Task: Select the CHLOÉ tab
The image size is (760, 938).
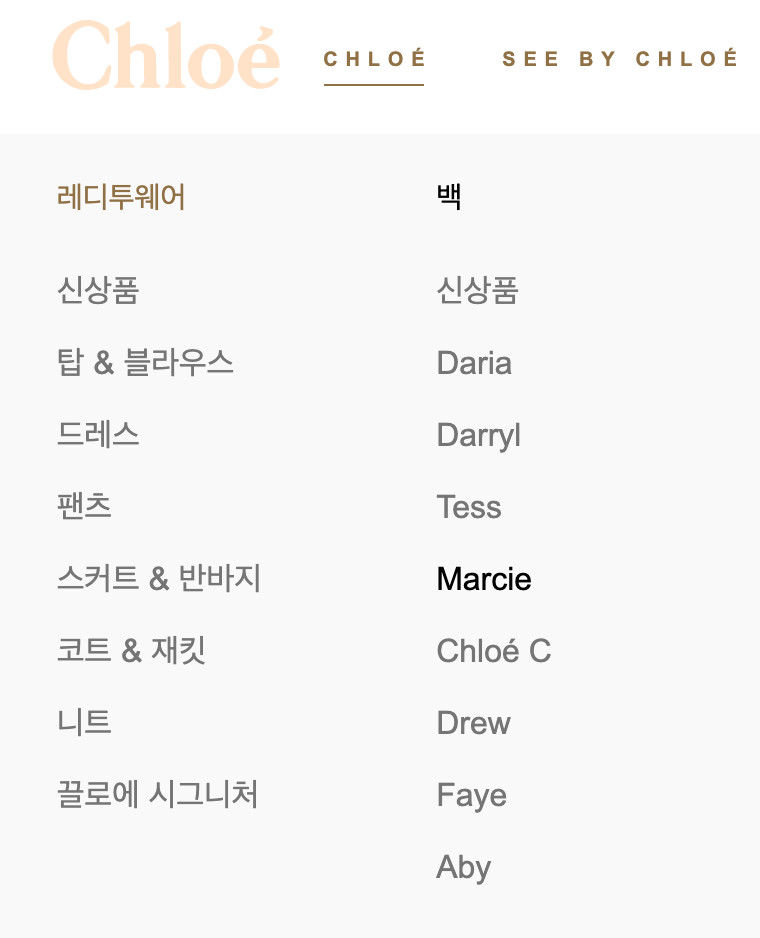Action: click(x=374, y=60)
